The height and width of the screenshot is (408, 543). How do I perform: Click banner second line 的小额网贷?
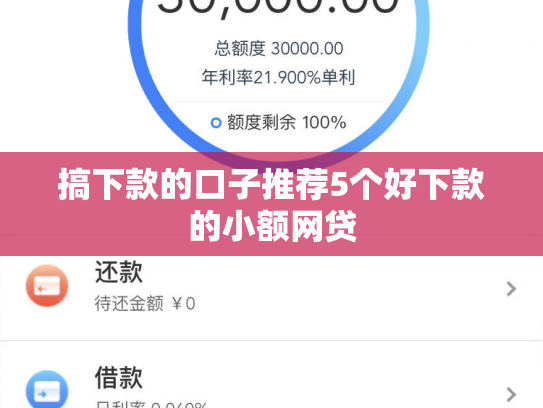[x=273, y=226]
